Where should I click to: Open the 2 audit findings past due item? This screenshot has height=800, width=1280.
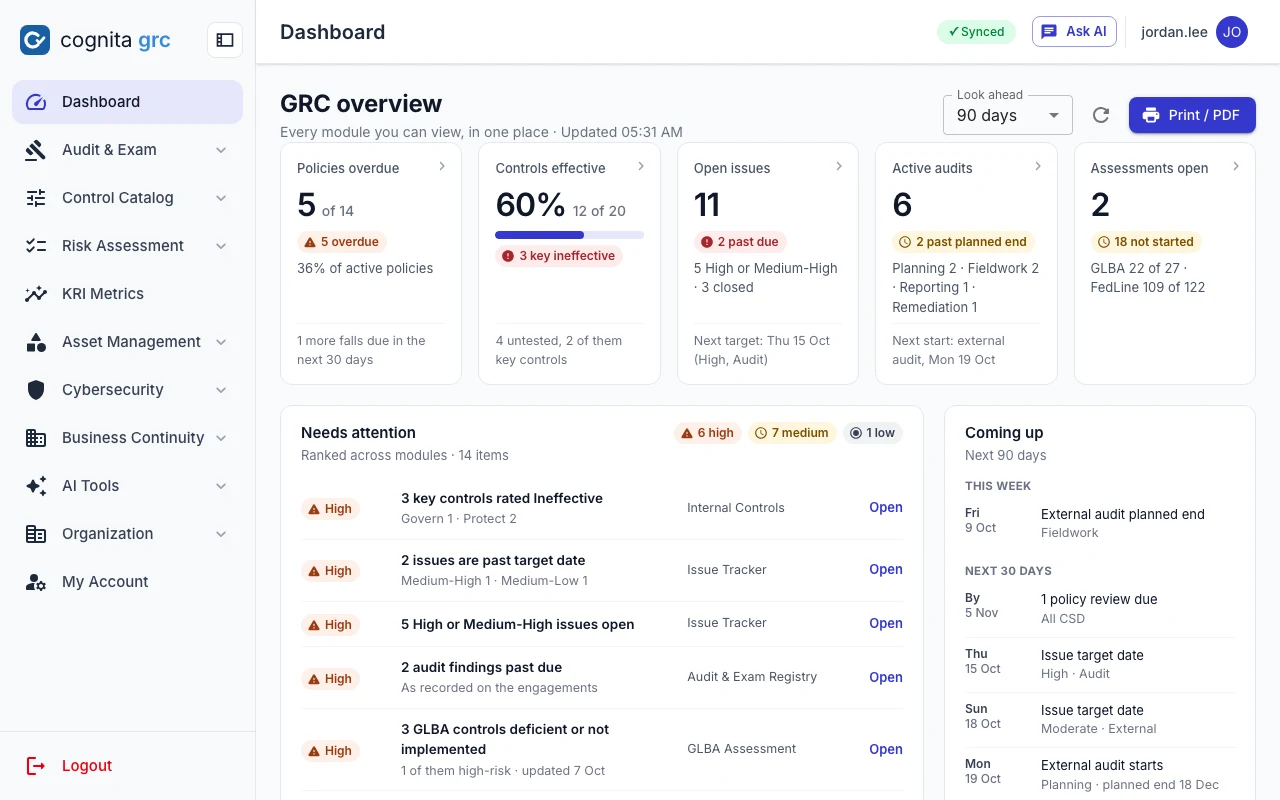pos(886,677)
